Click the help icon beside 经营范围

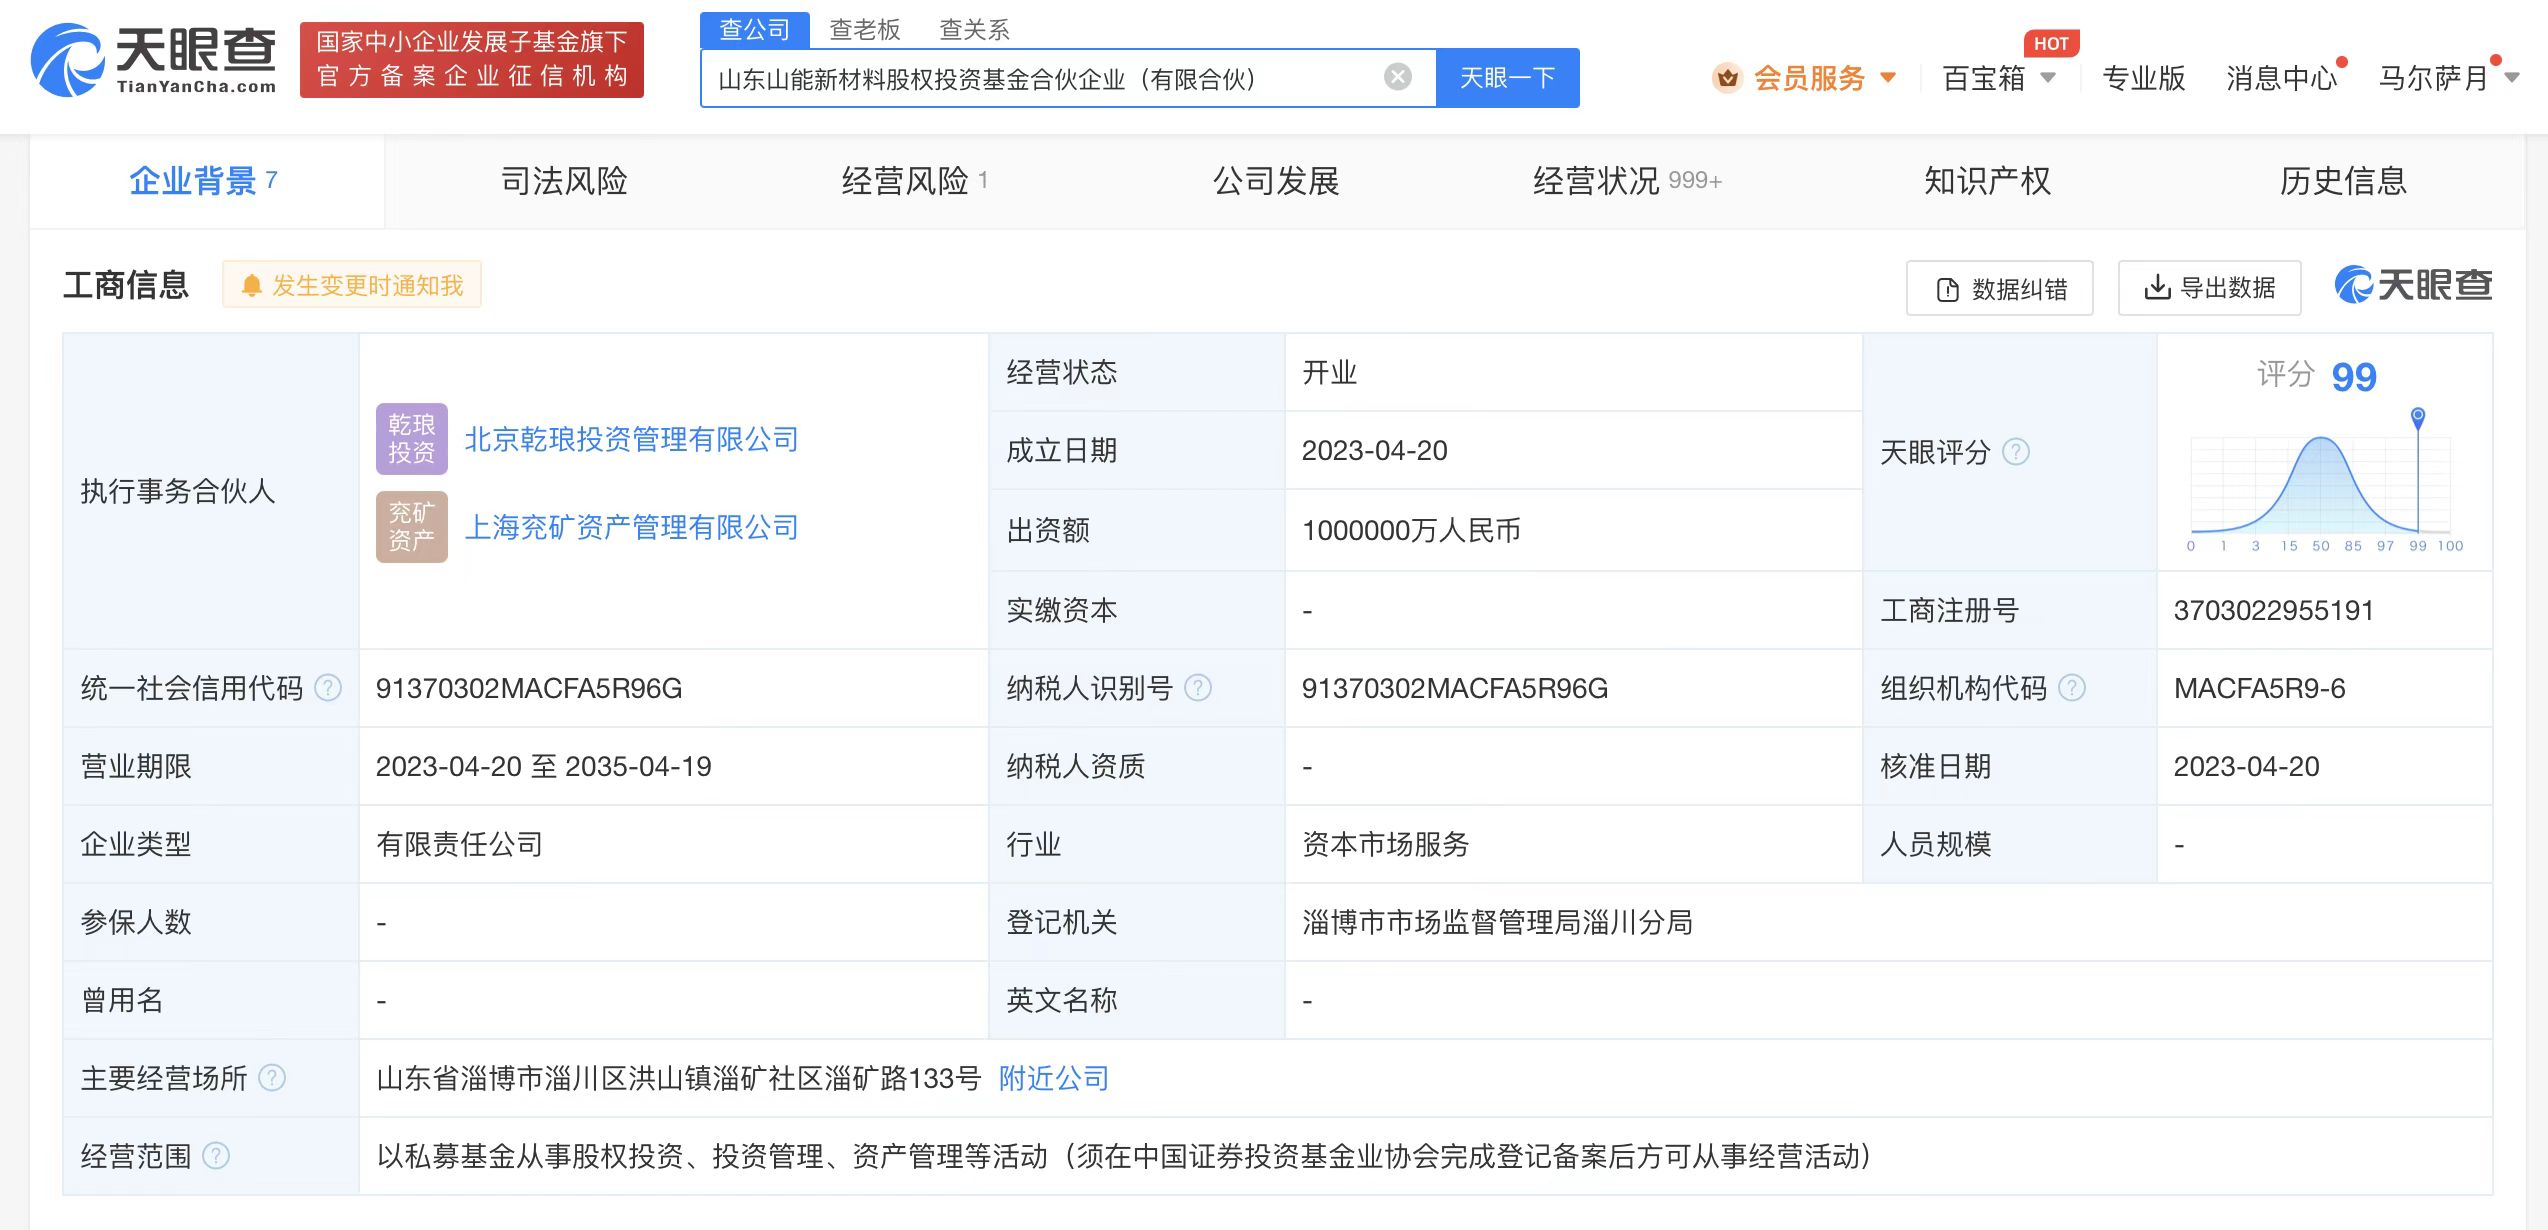(216, 1156)
